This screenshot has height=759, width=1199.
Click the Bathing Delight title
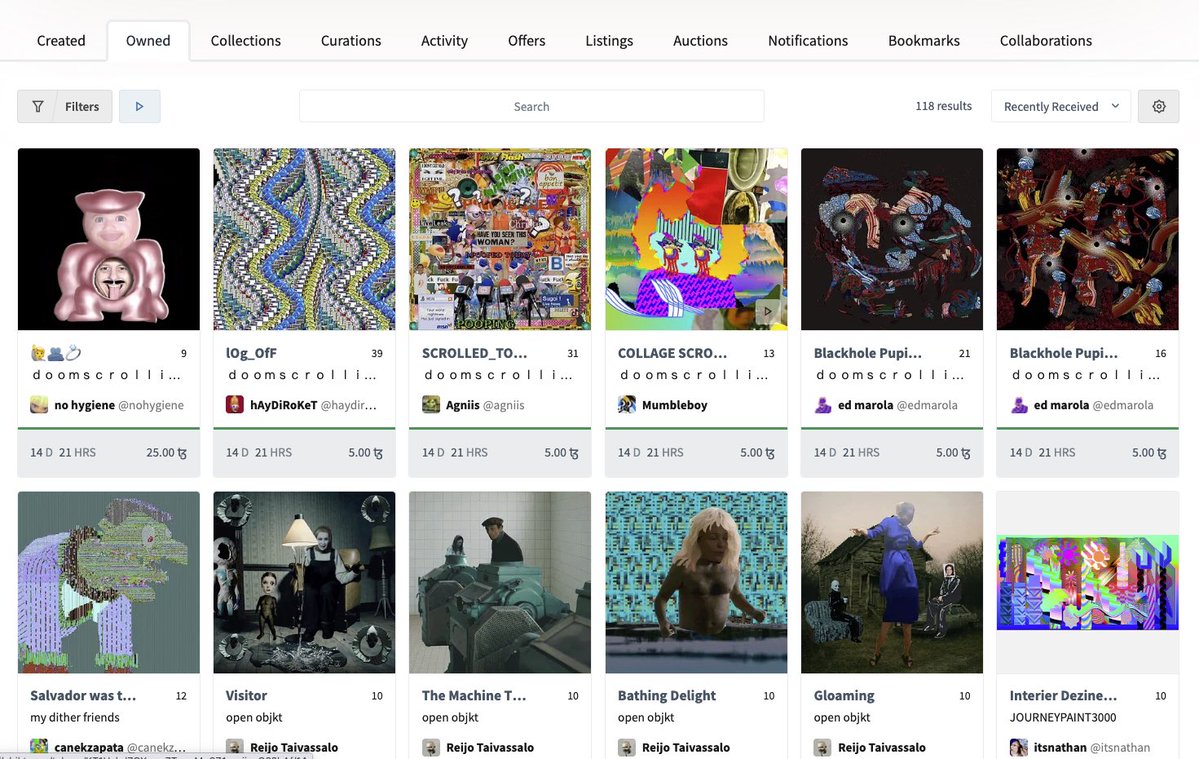coord(667,696)
